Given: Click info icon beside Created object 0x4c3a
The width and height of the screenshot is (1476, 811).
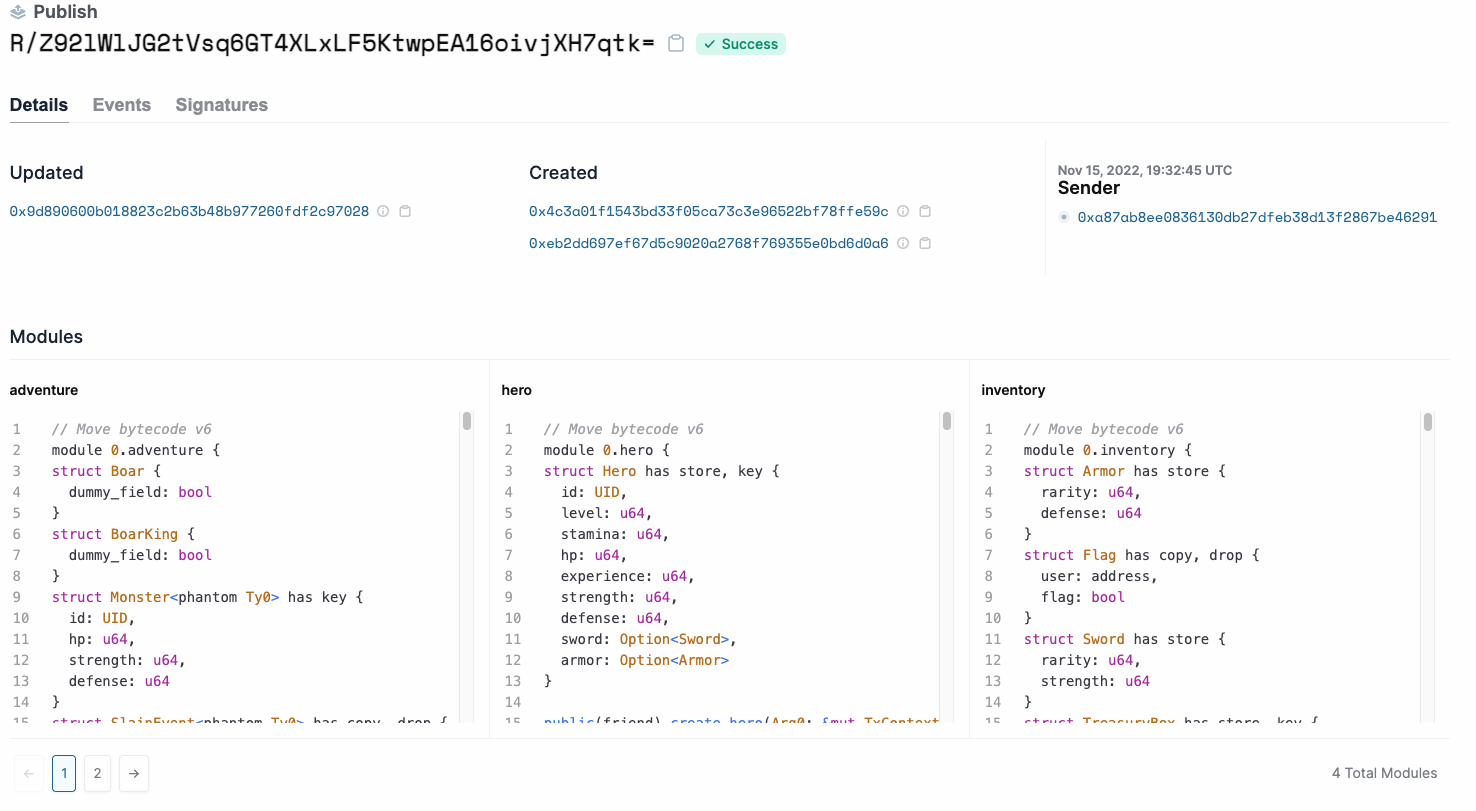Looking at the screenshot, I should tap(903, 212).
